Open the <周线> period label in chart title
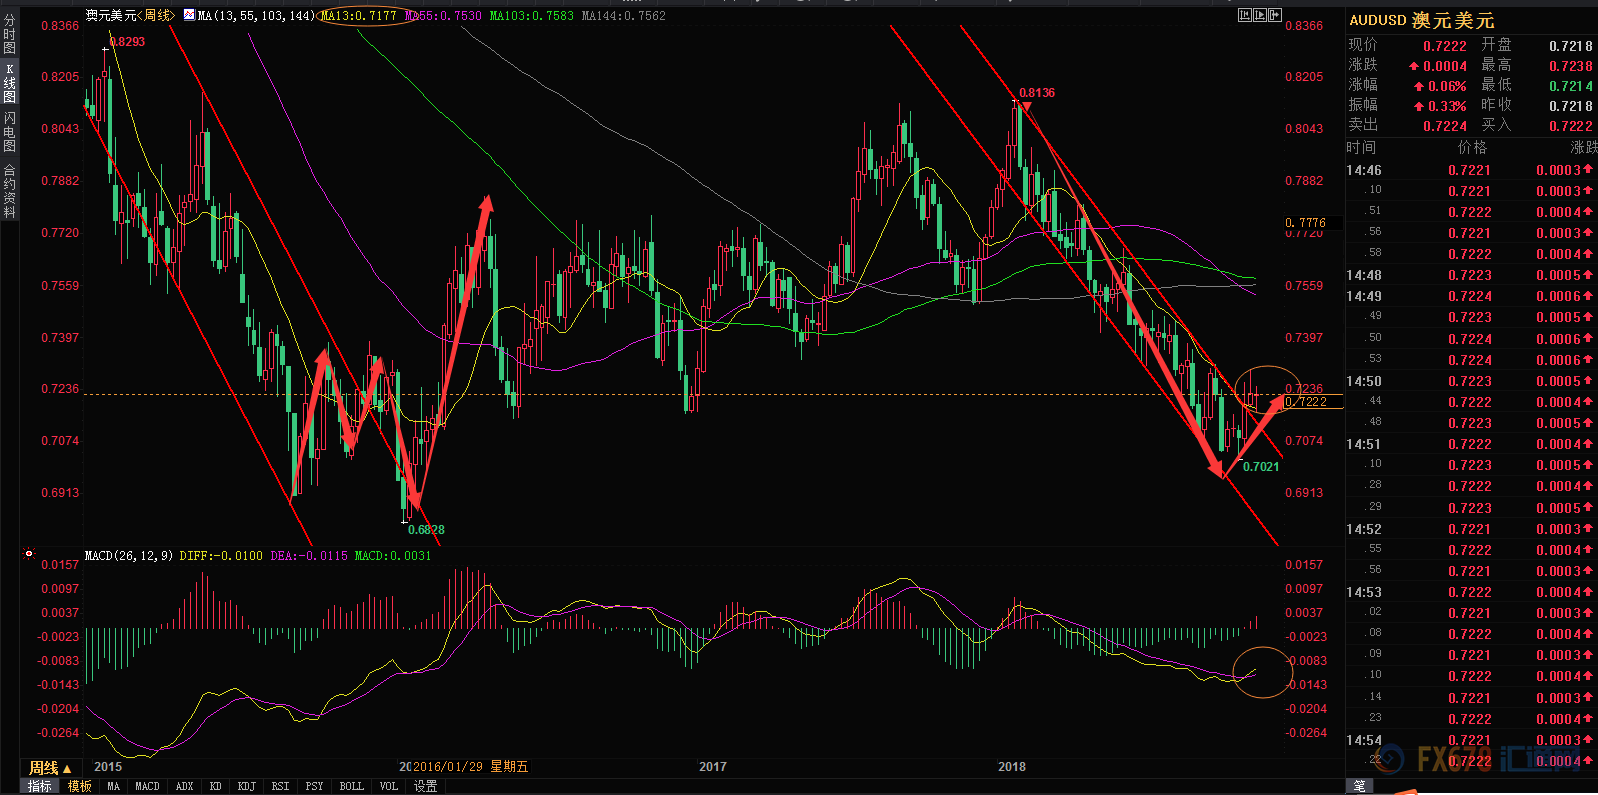This screenshot has width=1598, height=795. pyautogui.click(x=155, y=15)
